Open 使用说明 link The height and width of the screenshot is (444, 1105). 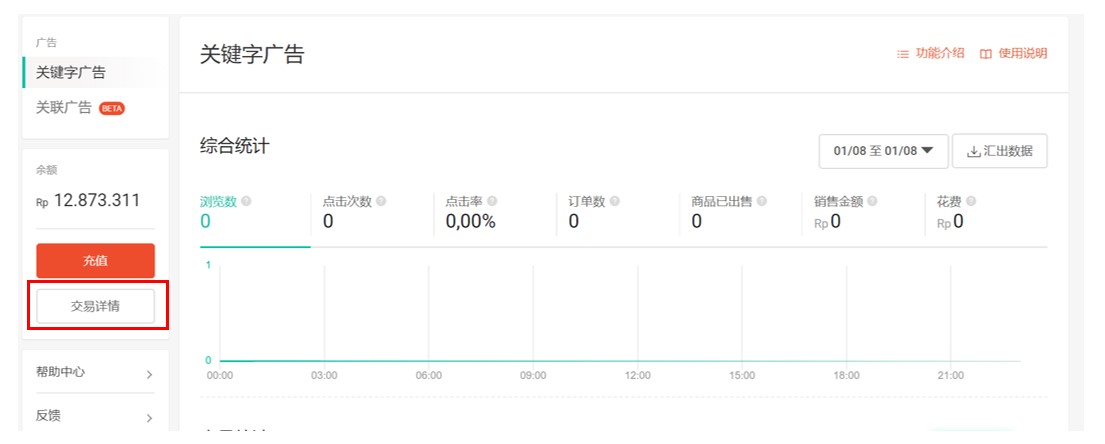[1023, 54]
